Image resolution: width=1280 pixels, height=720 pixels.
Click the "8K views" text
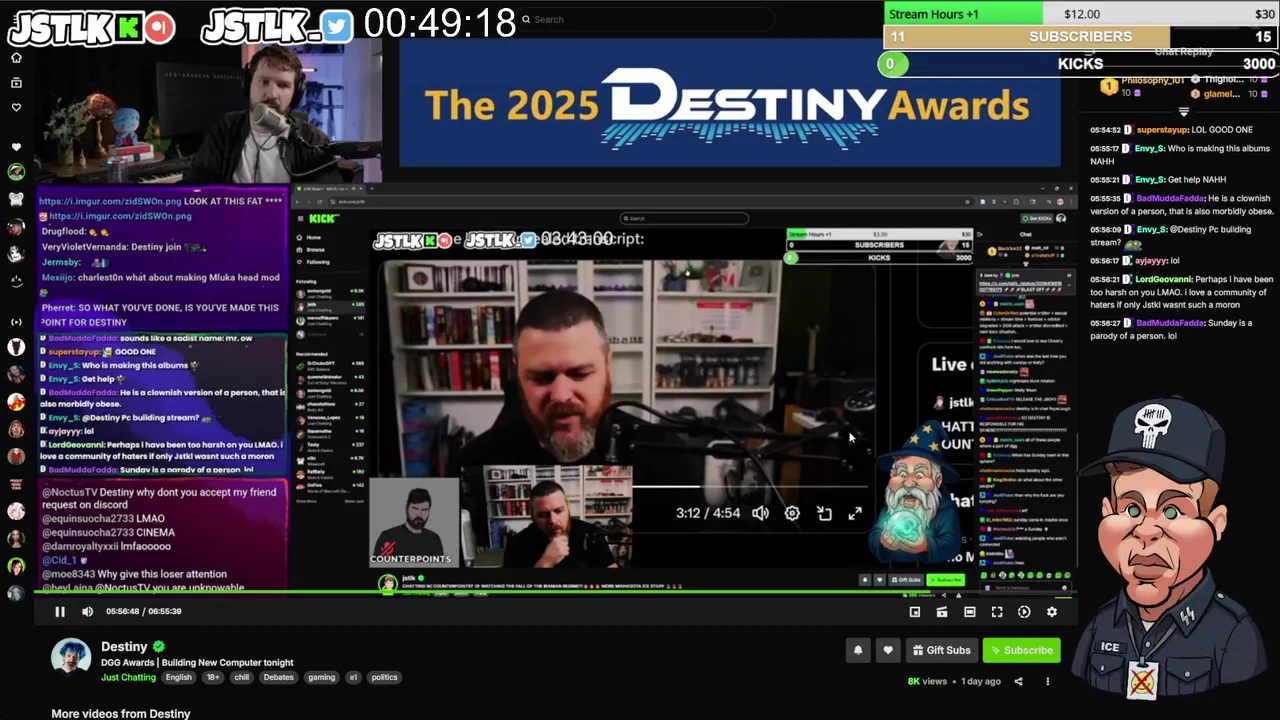pyautogui.click(x=927, y=681)
